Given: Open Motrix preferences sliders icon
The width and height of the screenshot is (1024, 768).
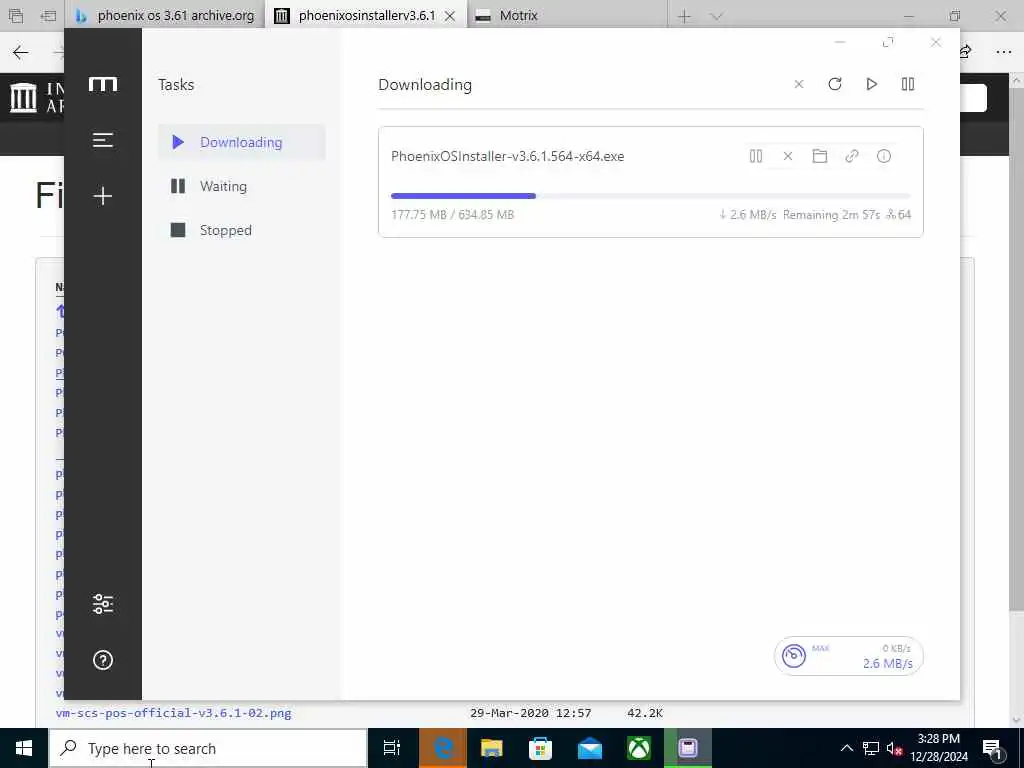Looking at the screenshot, I should click(x=103, y=603).
